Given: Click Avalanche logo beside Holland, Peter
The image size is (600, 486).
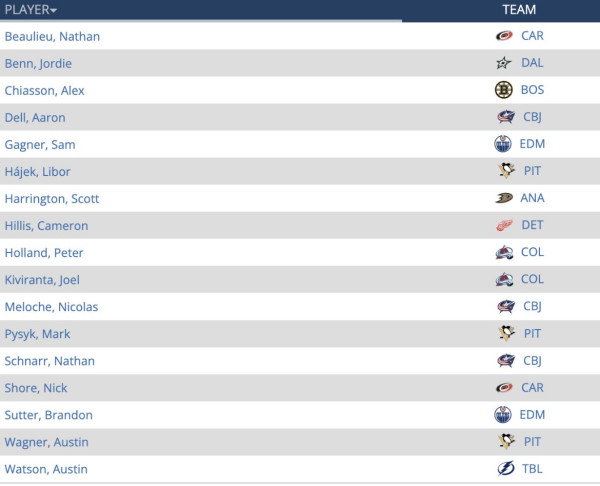Looking at the screenshot, I should tap(504, 252).
